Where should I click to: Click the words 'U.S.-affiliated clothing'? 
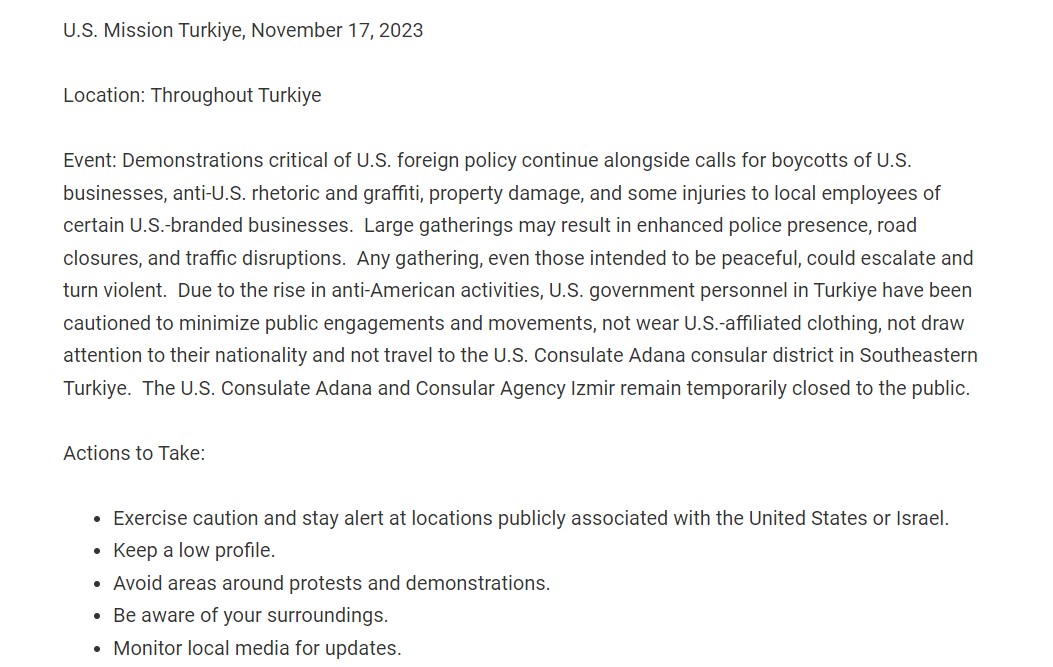(782, 323)
